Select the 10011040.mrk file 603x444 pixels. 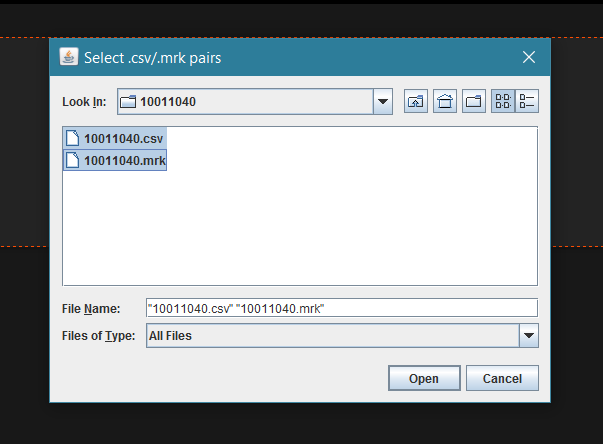[x=115, y=160]
